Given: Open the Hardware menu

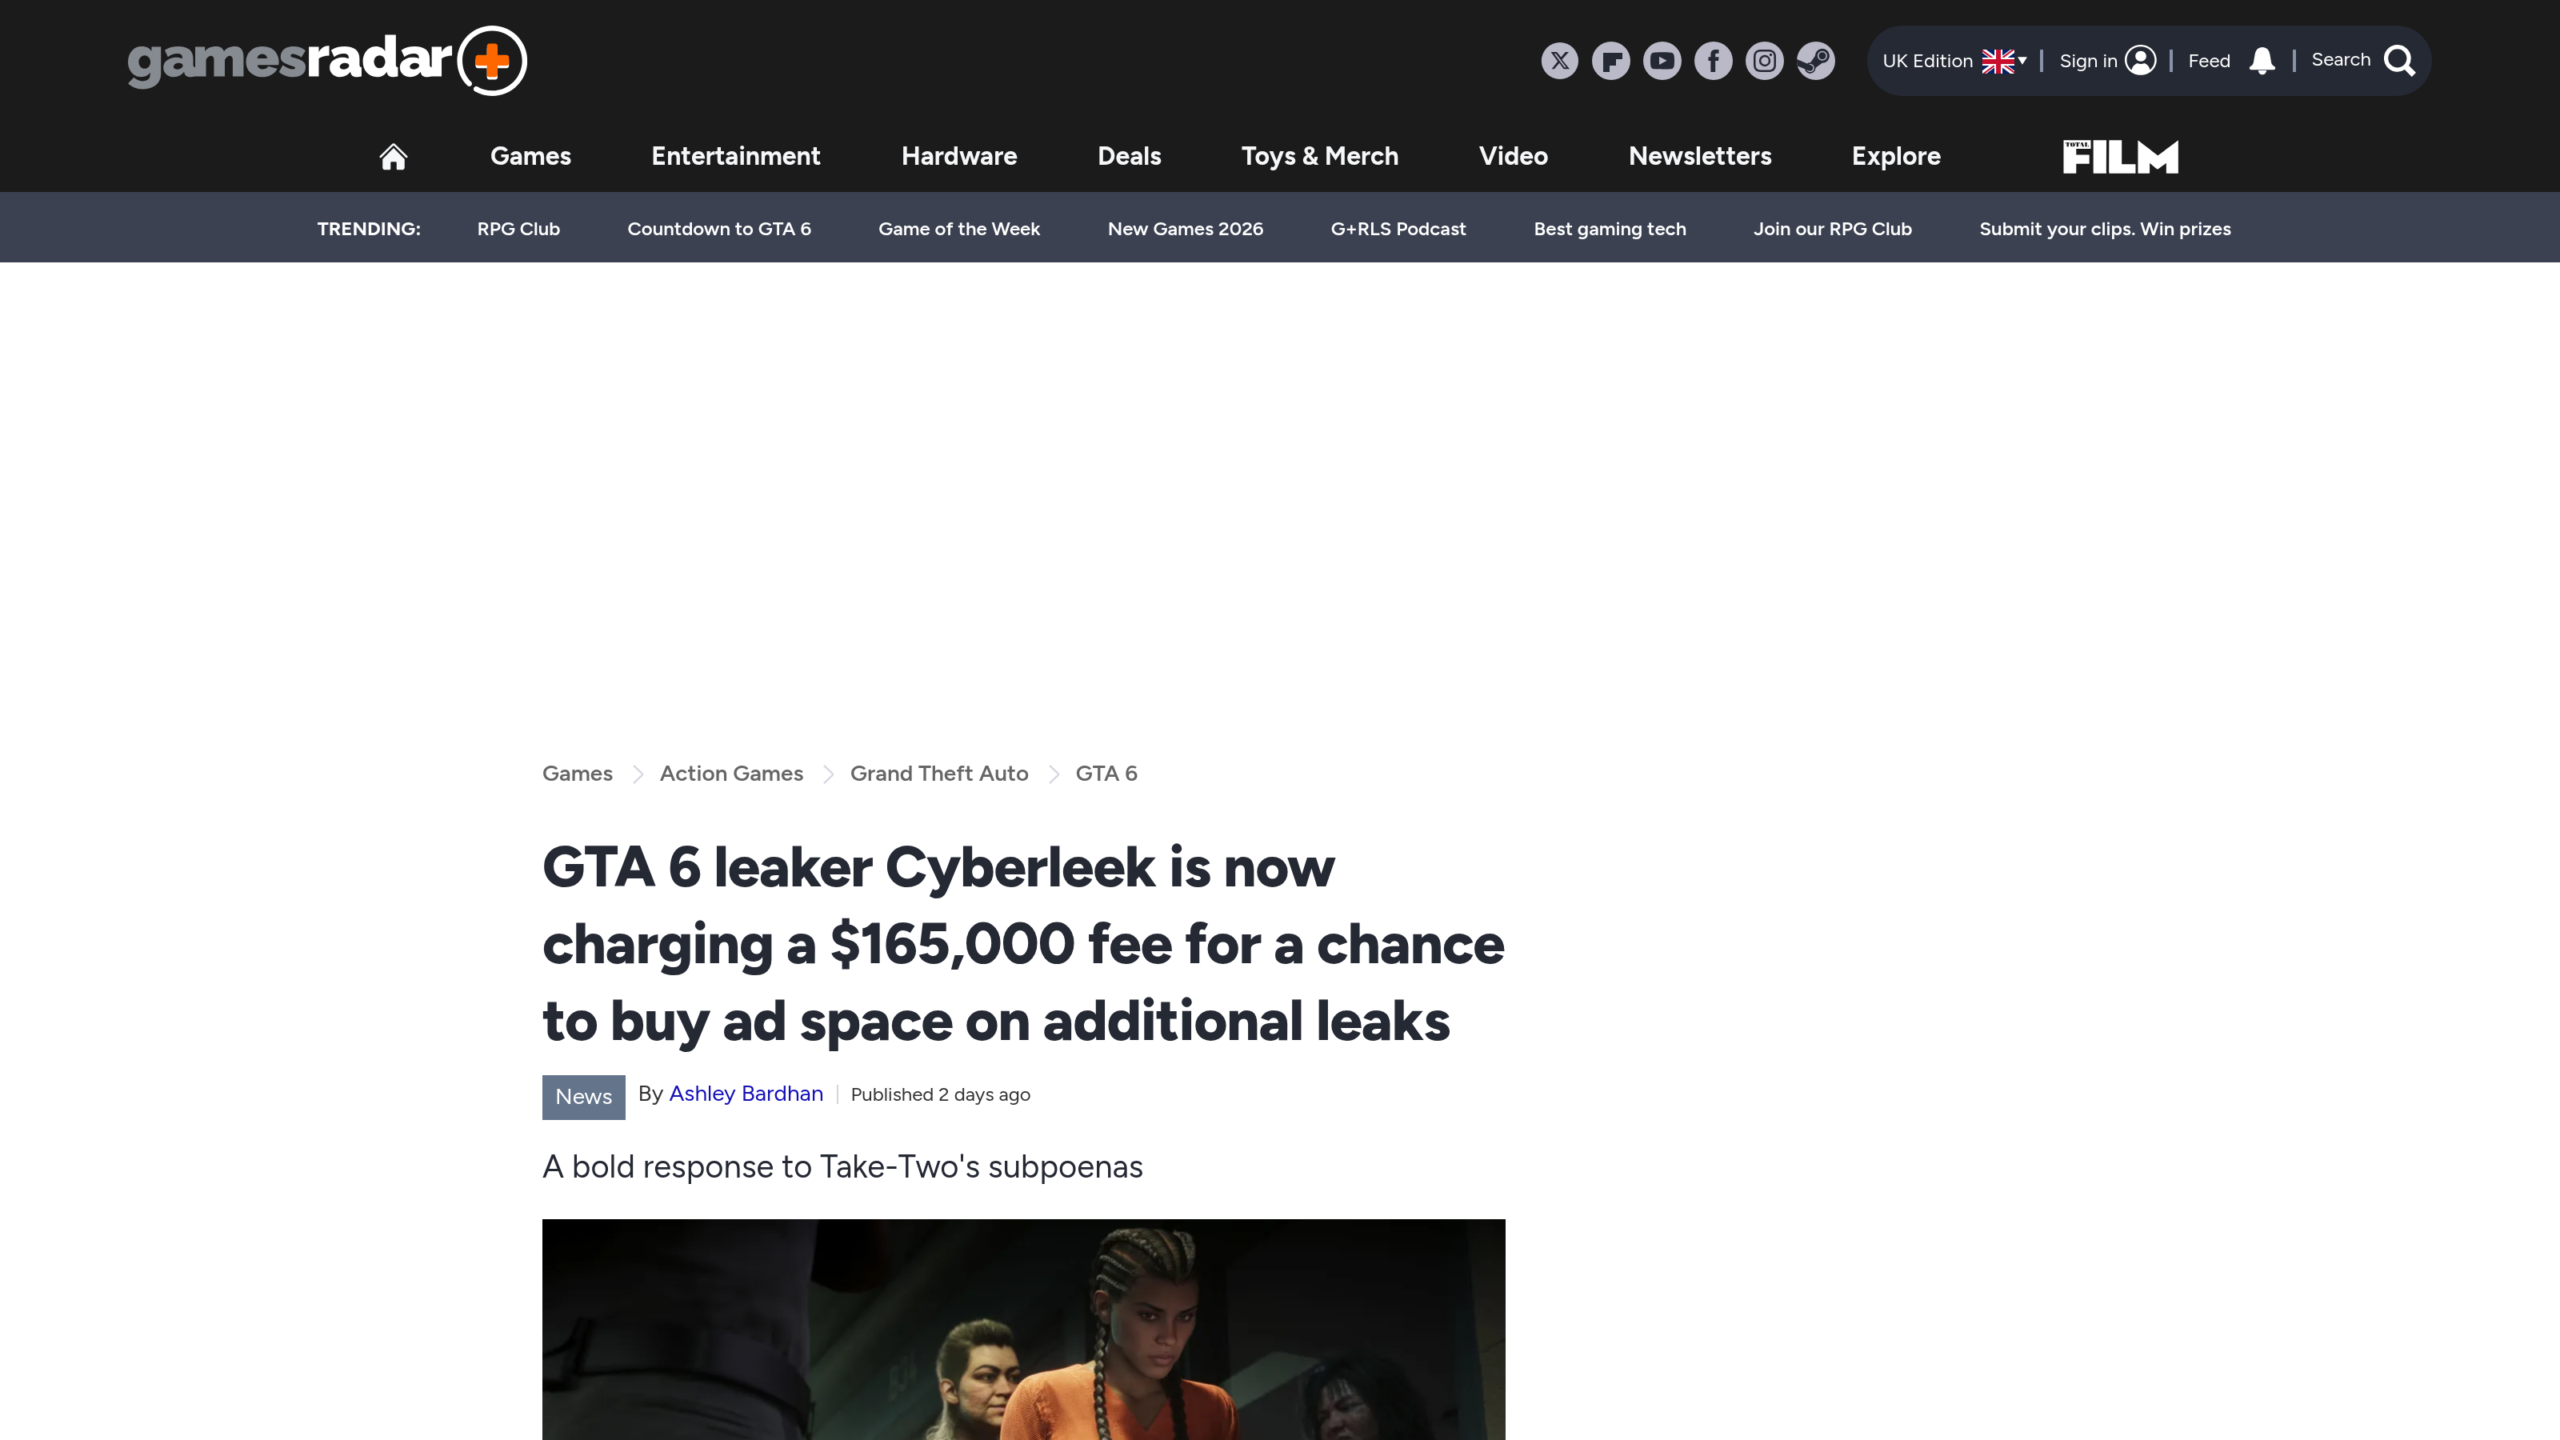Looking at the screenshot, I should click(959, 156).
